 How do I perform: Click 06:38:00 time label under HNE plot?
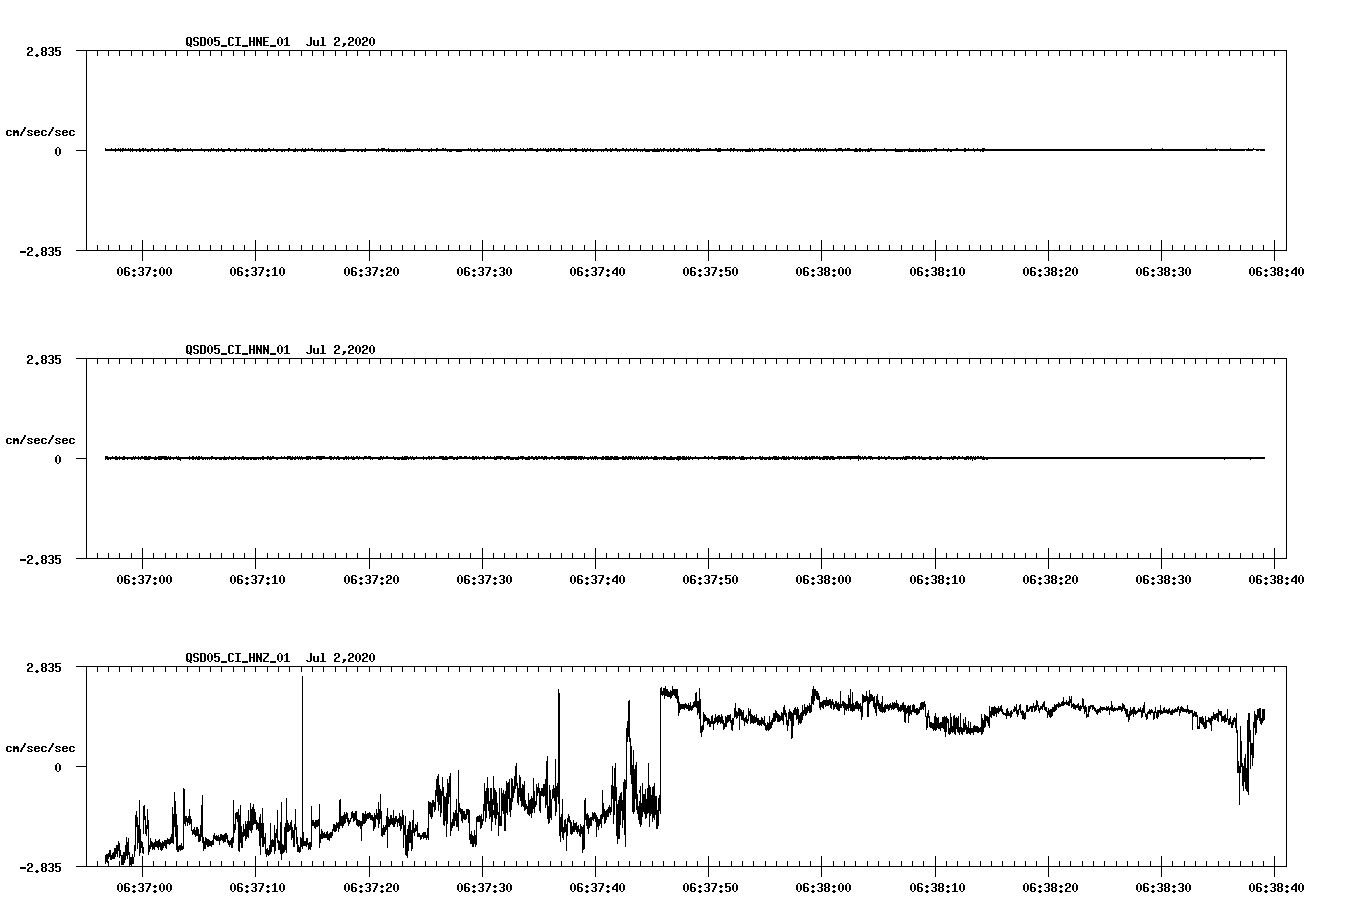tap(823, 271)
